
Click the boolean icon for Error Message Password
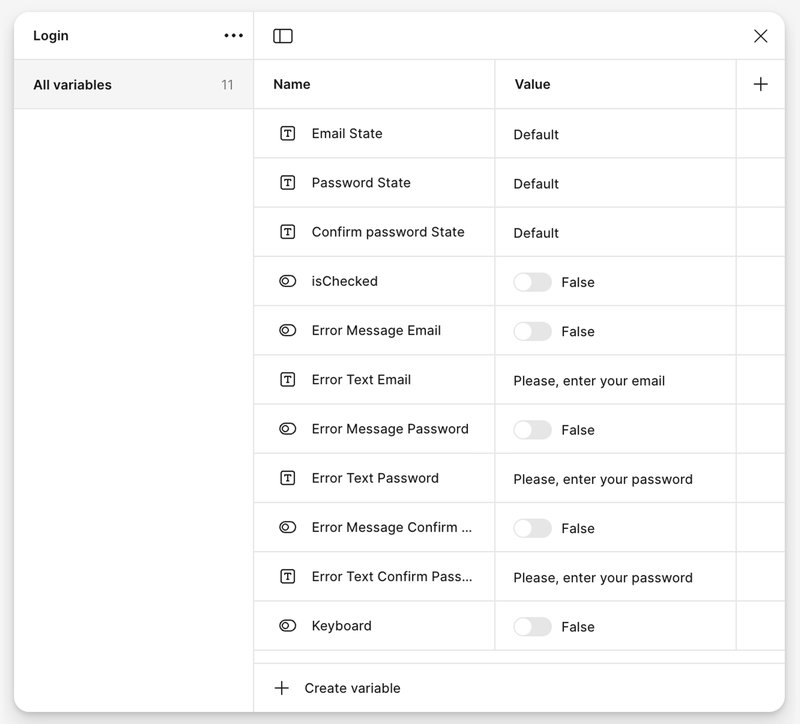(x=288, y=429)
